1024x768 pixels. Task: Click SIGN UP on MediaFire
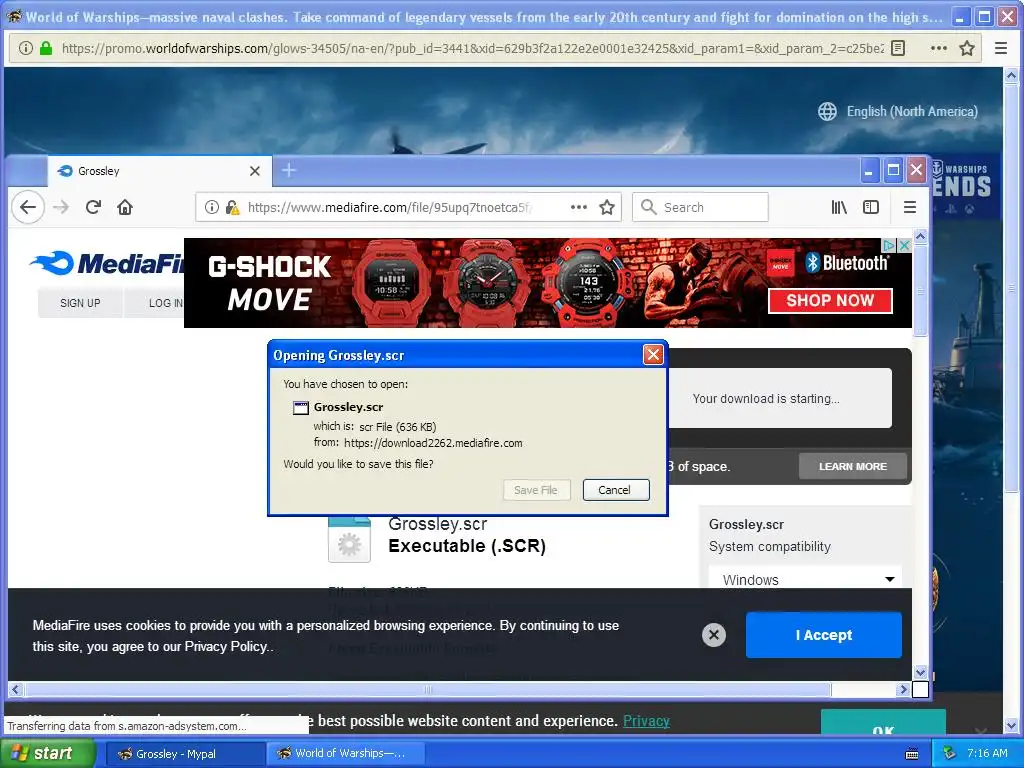(x=80, y=303)
